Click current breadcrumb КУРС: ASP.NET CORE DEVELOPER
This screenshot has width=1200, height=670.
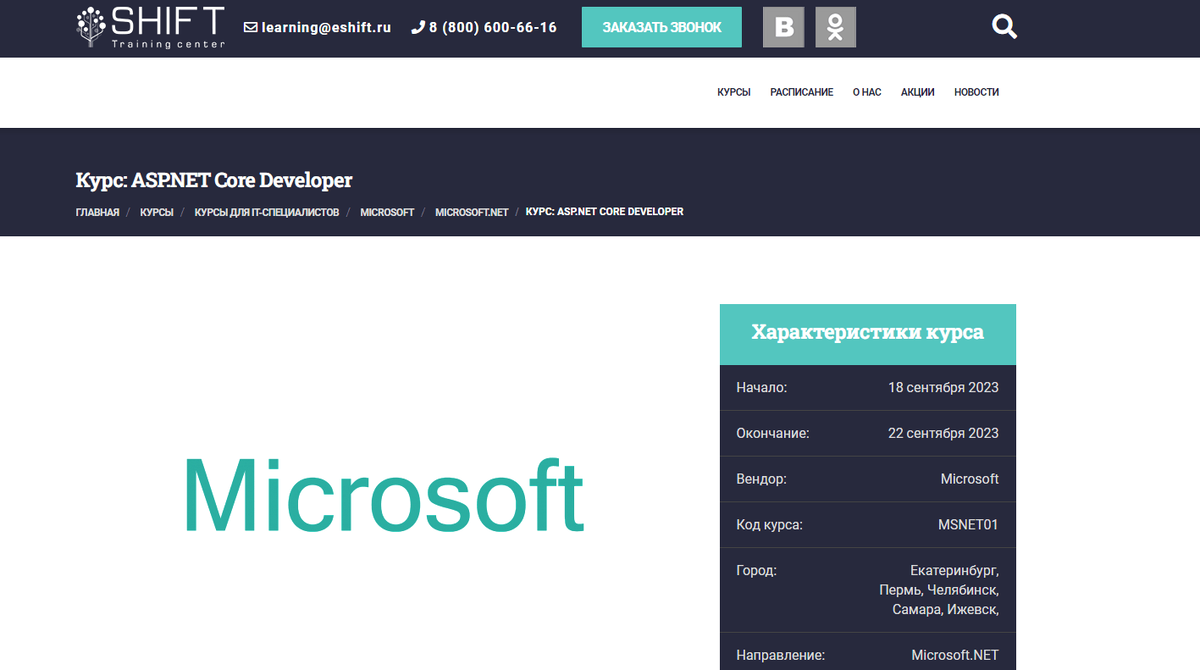tap(605, 212)
